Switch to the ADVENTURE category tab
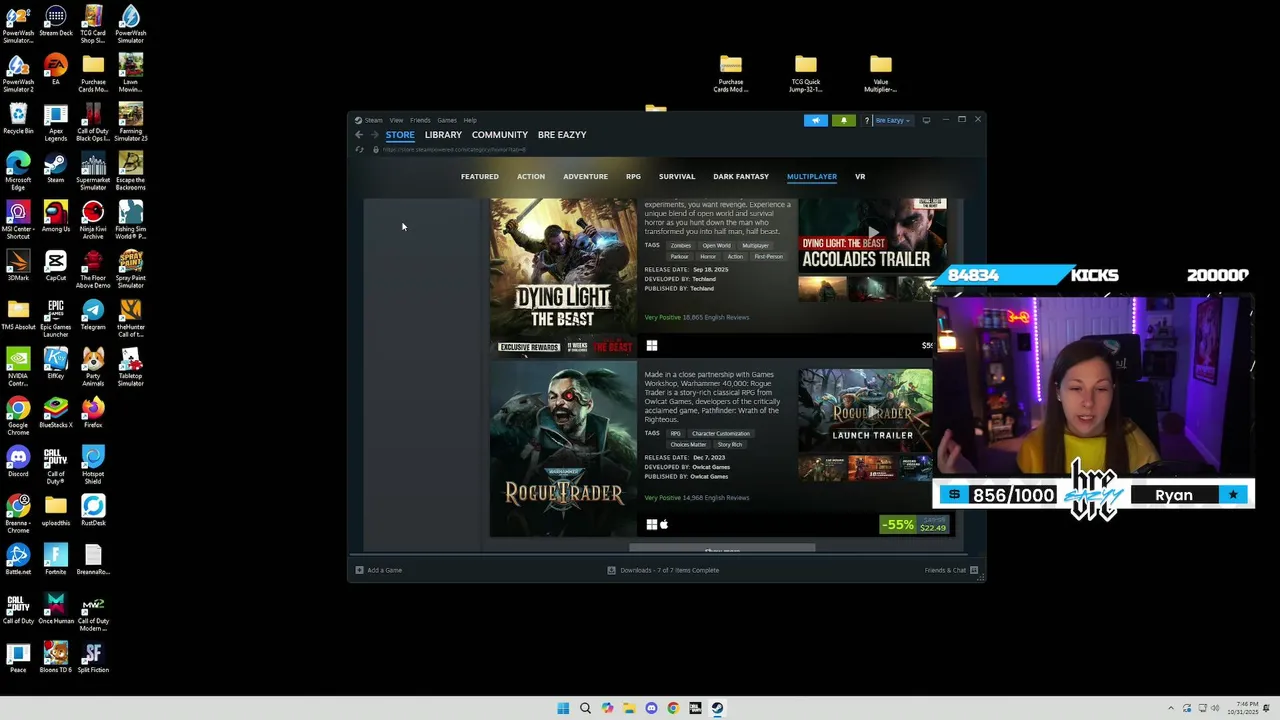The height and width of the screenshot is (720, 1280). click(585, 177)
